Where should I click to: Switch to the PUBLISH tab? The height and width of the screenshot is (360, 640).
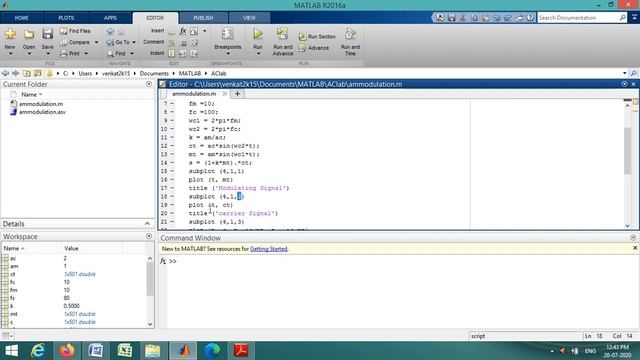click(203, 18)
